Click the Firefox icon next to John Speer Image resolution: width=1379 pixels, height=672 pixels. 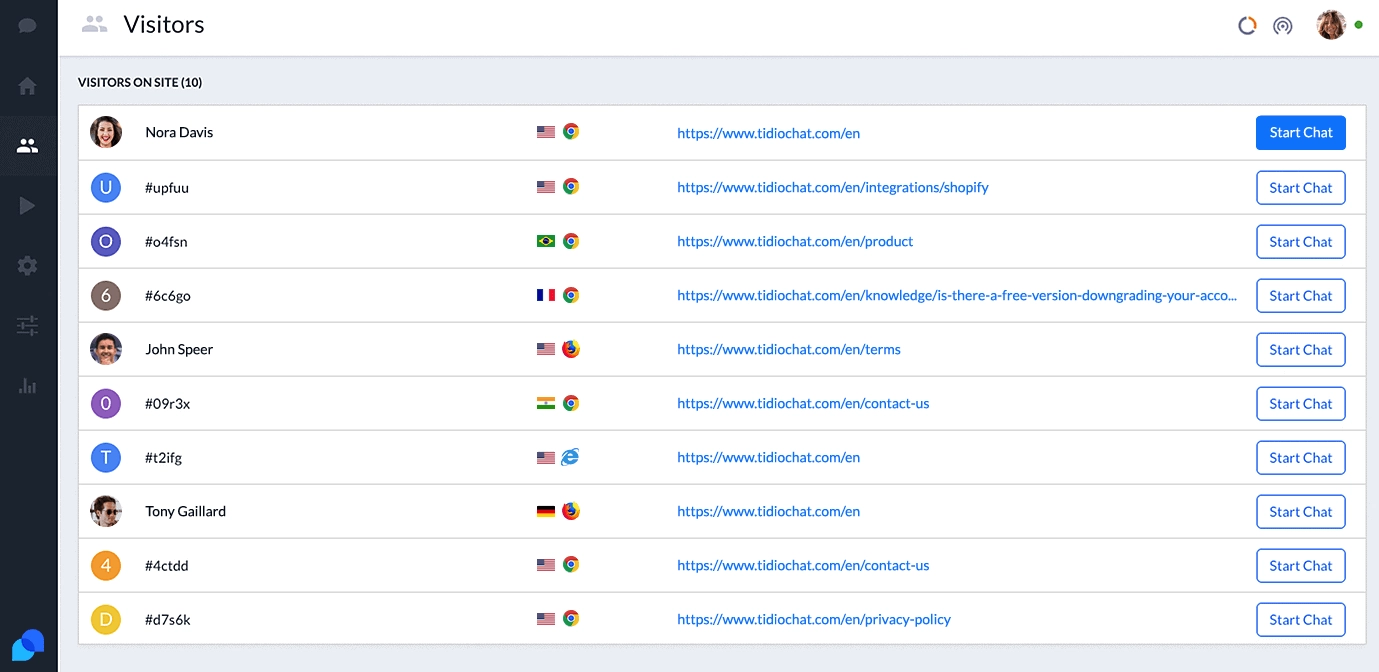point(570,349)
